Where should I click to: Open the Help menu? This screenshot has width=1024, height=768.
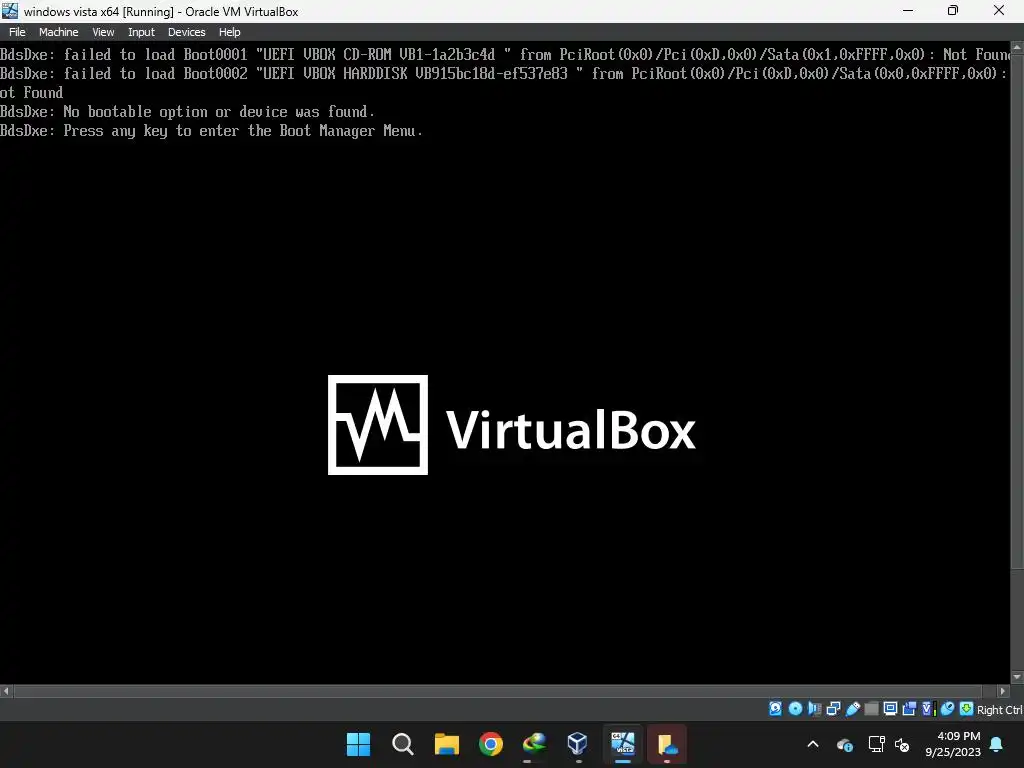tap(229, 32)
